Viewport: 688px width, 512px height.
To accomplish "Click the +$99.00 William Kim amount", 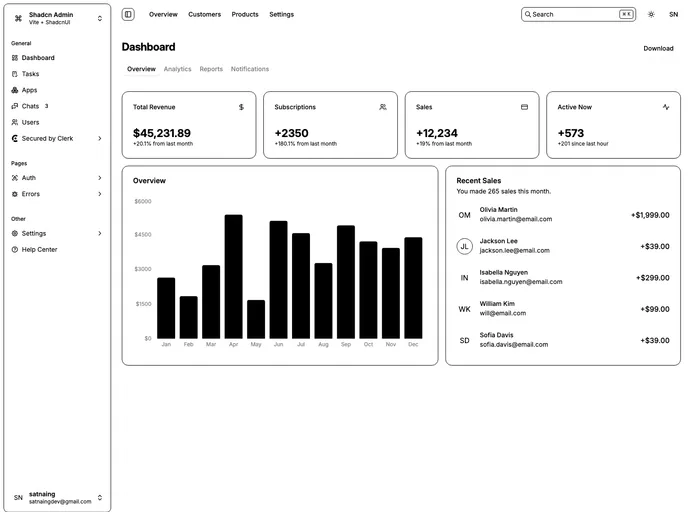I will [x=655, y=309].
